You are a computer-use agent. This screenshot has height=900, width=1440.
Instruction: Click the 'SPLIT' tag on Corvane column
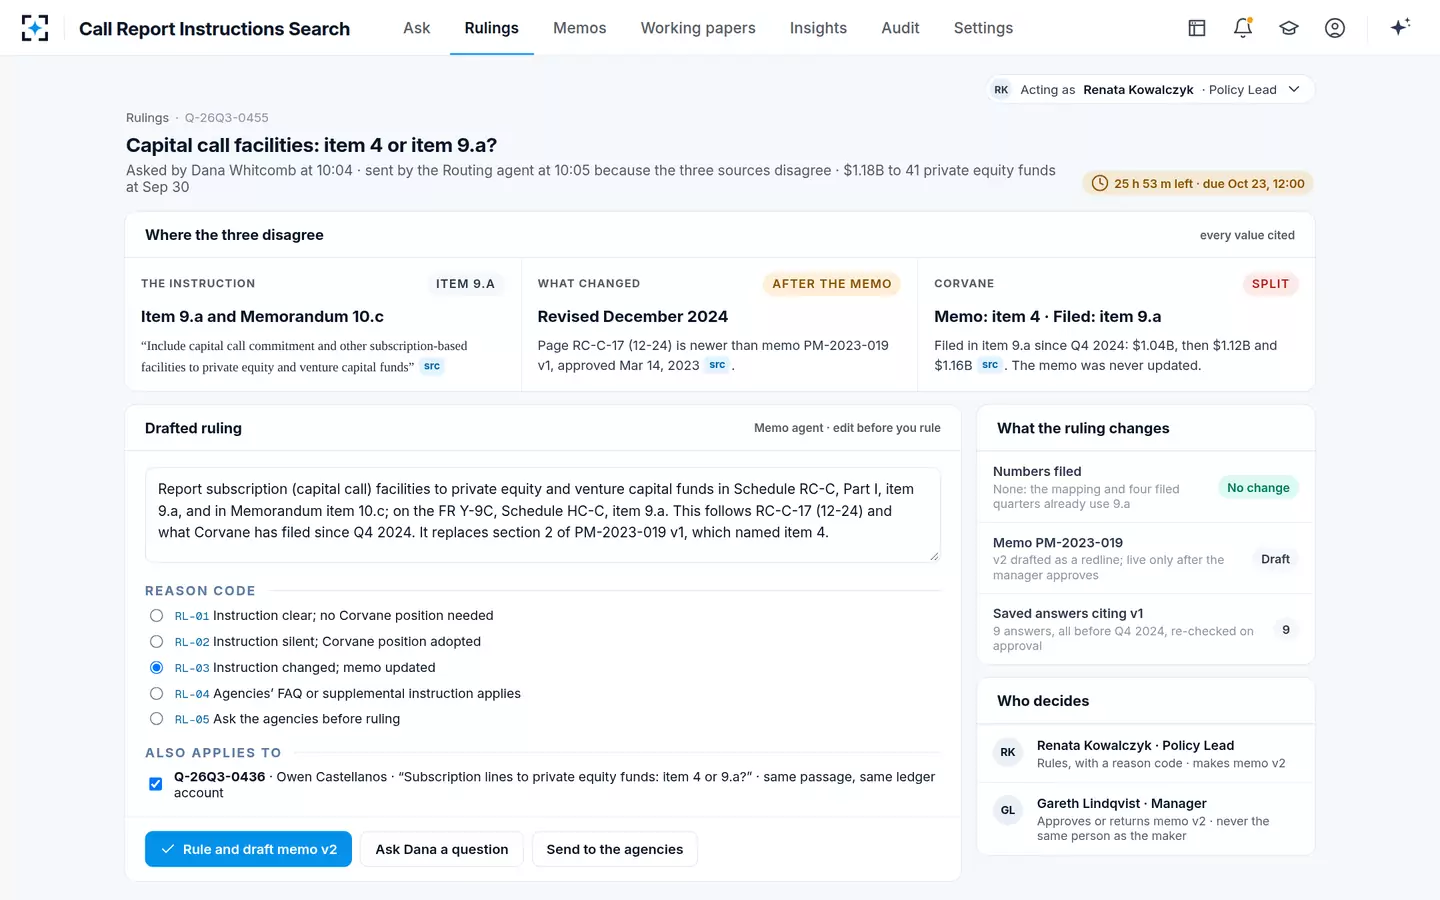(1270, 284)
